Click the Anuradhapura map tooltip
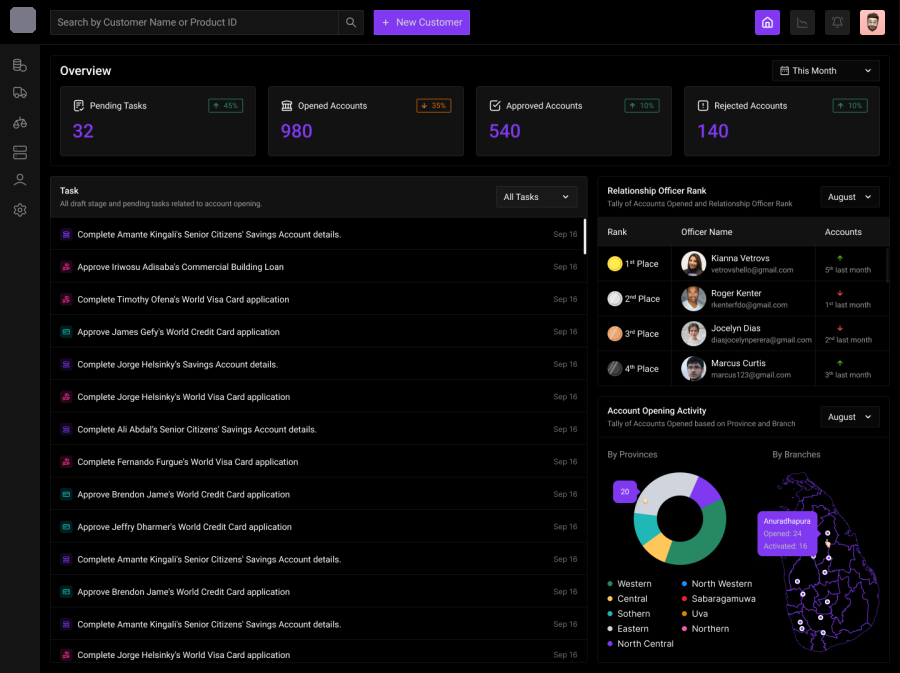The height and width of the screenshot is (673, 900). click(787, 534)
